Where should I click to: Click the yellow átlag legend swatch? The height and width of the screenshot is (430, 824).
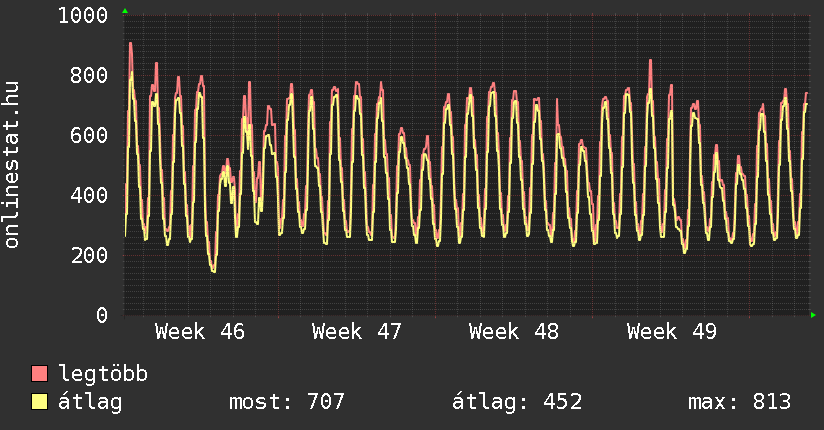coord(40,402)
